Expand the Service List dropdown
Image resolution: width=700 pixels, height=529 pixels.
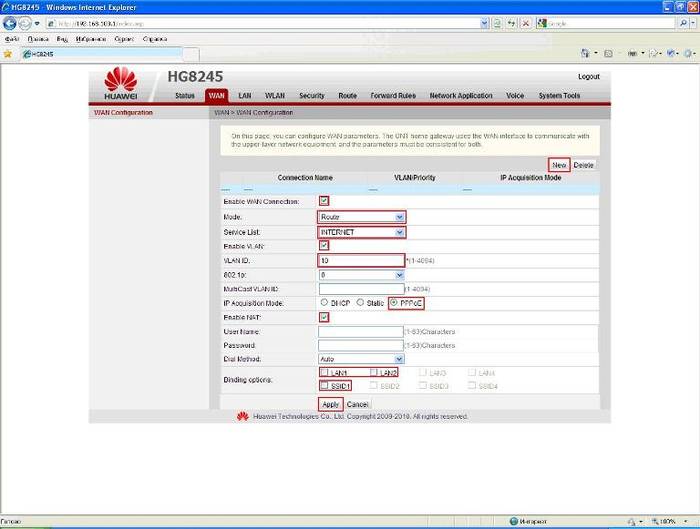(x=361, y=231)
